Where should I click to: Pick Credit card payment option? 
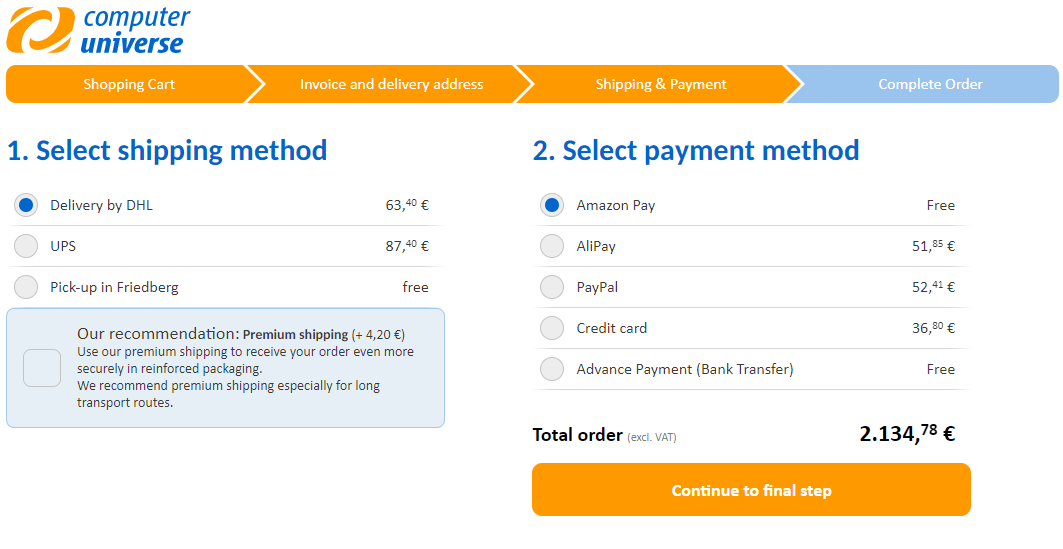click(552, 328)
